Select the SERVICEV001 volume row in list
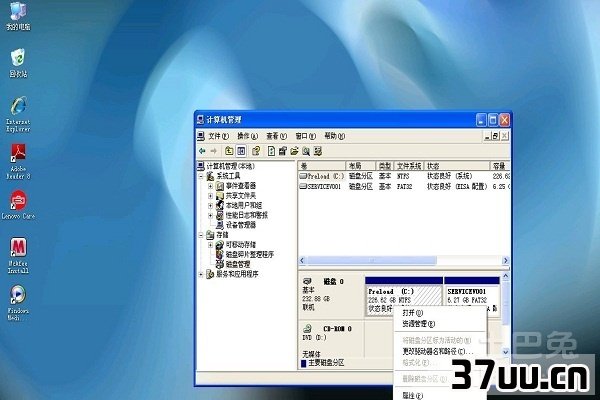Screen dimensions: 600x400 [404, 186]
